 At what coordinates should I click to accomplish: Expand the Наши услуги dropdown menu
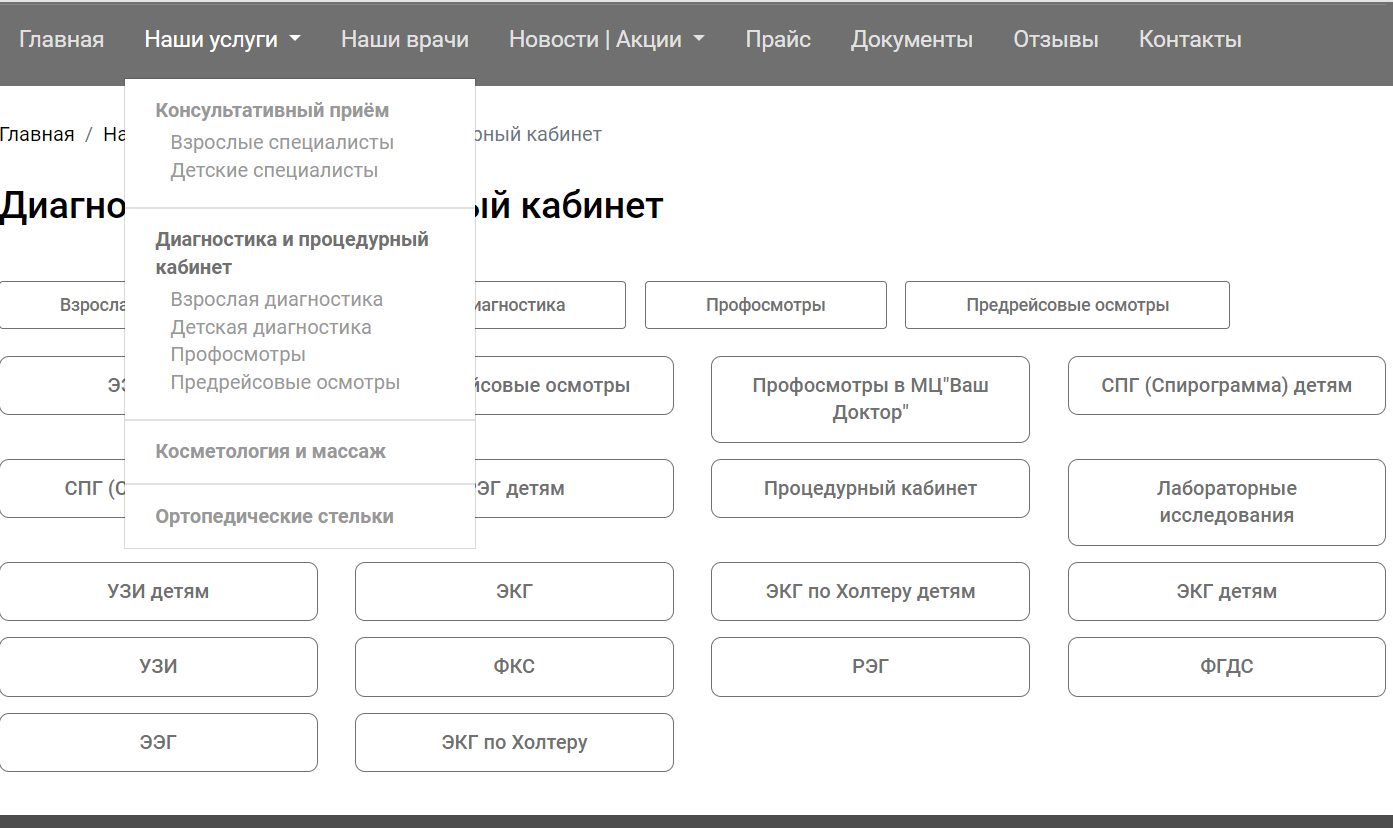[x=222, y=40]
